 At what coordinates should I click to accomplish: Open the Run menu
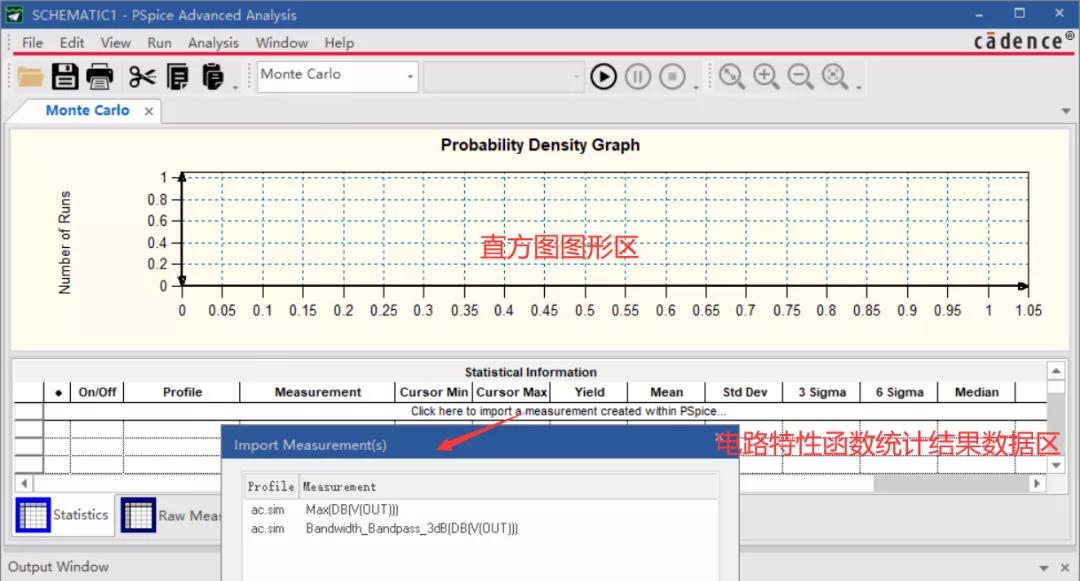click(x=159, y=43)
